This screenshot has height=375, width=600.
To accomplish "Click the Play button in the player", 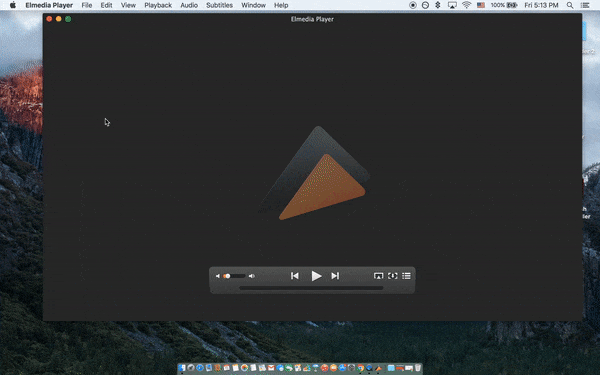I will (316, 276).
